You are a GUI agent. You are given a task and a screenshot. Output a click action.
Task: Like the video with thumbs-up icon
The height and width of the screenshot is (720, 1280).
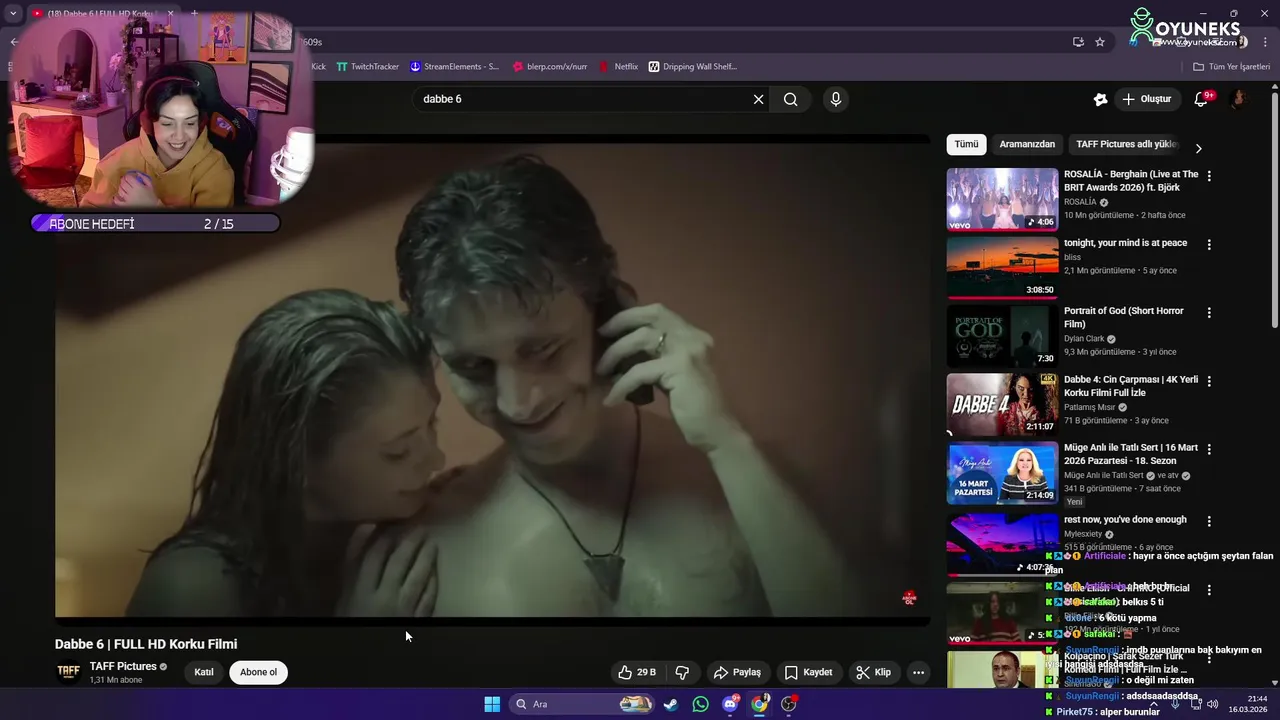[636, 672]
